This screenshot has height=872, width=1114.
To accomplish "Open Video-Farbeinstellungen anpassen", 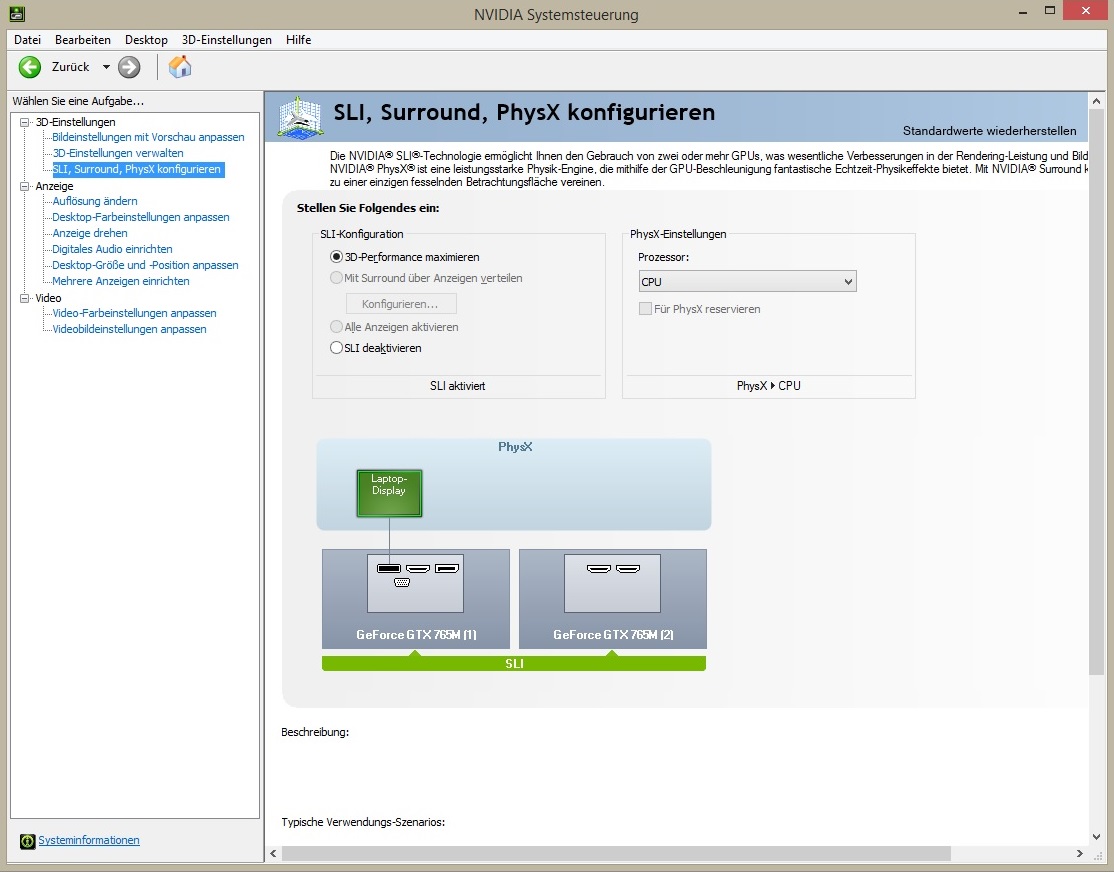I will 134,313.
